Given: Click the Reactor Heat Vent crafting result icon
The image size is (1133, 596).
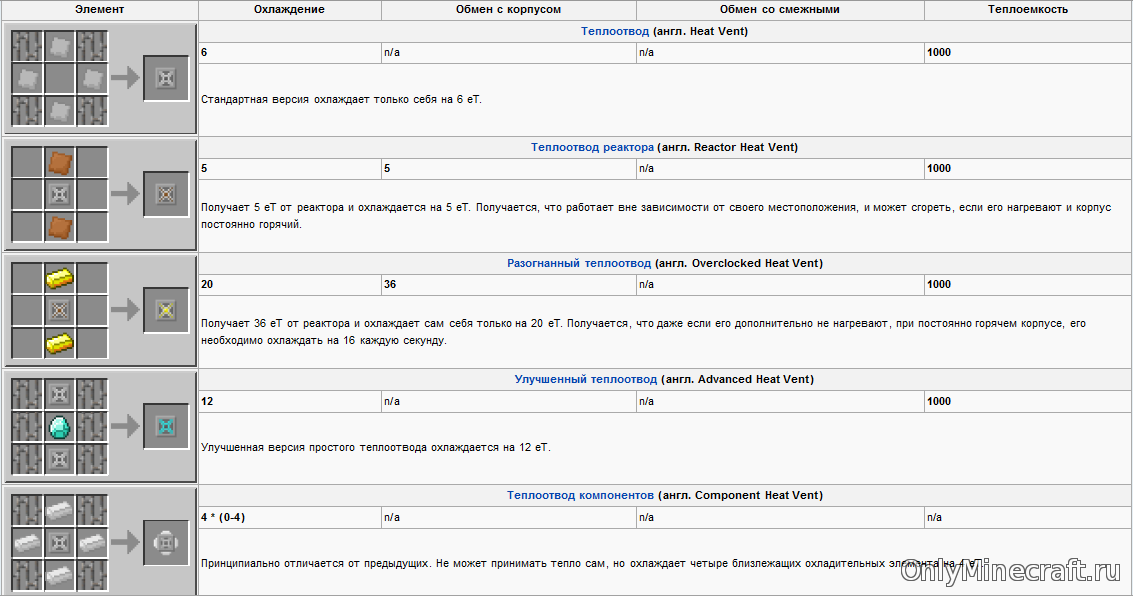Looking at the screenshot, I should 165,194.
